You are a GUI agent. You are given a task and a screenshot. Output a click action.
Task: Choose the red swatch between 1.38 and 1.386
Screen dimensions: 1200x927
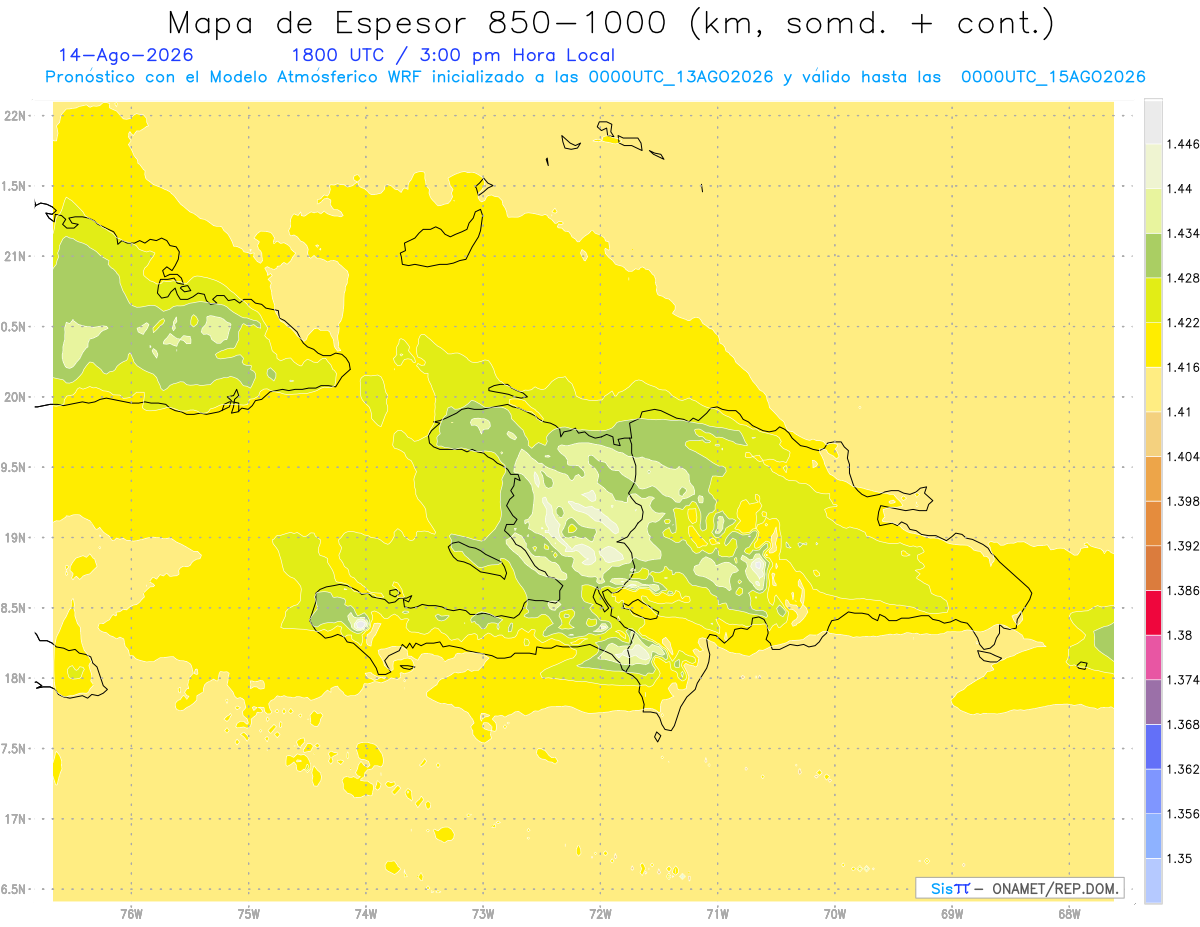[1152, 612]
